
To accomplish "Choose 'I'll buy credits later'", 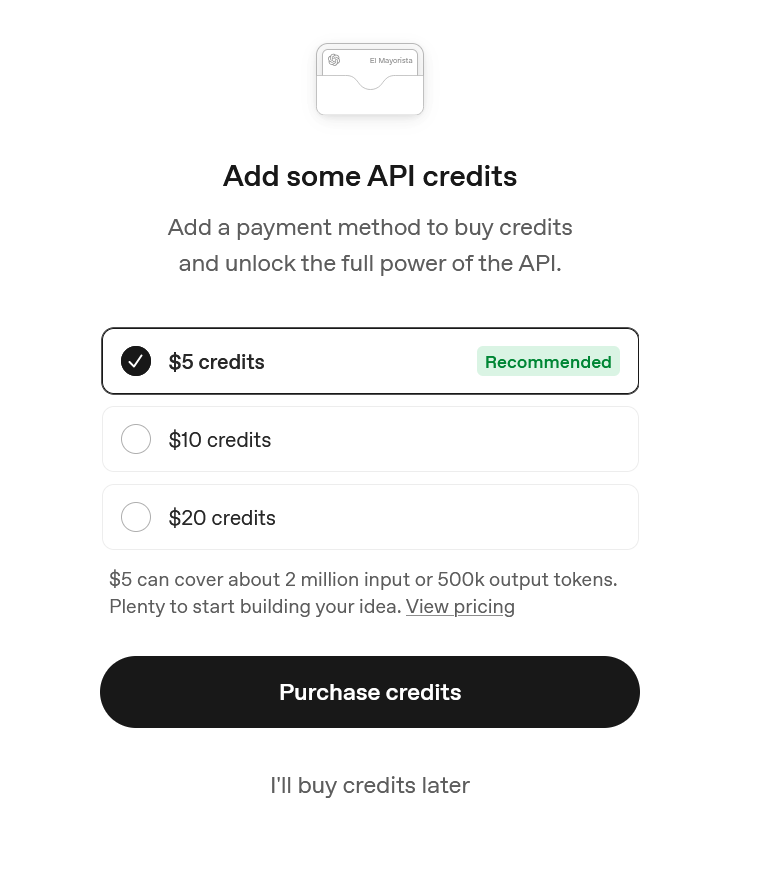I will [x=370, y=785].
